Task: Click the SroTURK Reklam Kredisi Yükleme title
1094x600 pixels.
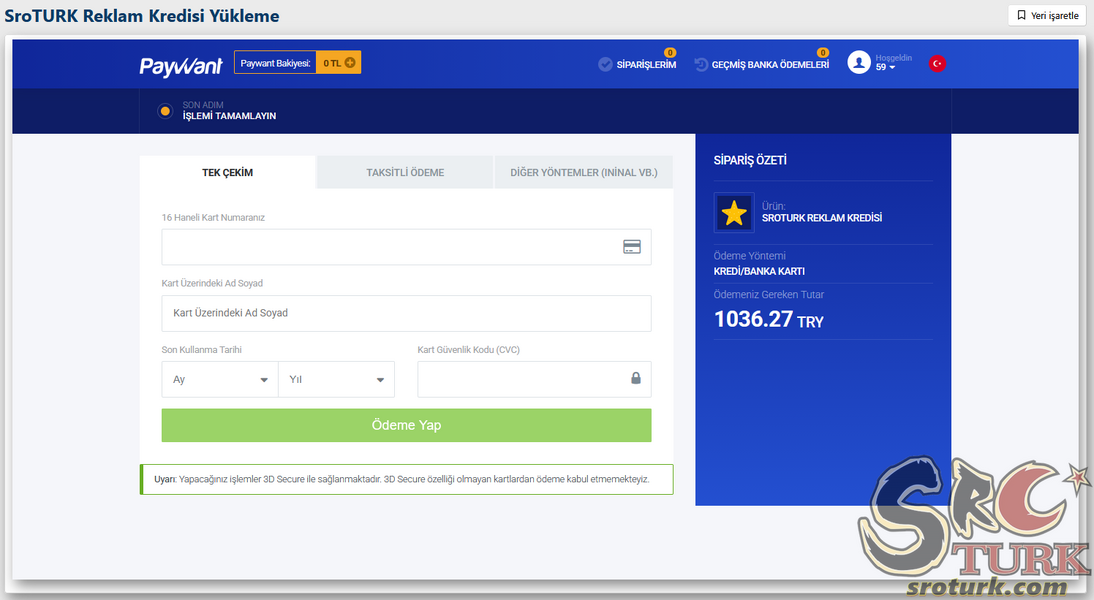Action: point(142,16)
